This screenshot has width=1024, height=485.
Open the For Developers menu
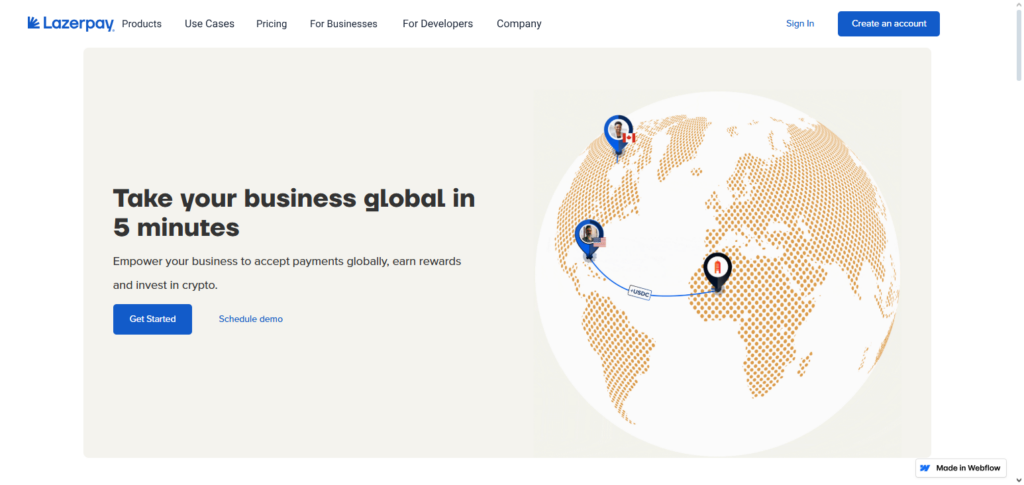[x=437, y=24]
